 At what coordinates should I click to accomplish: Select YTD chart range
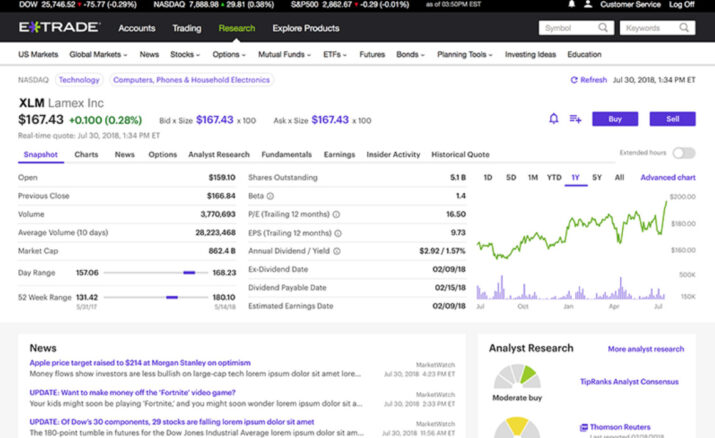[554, 177]
